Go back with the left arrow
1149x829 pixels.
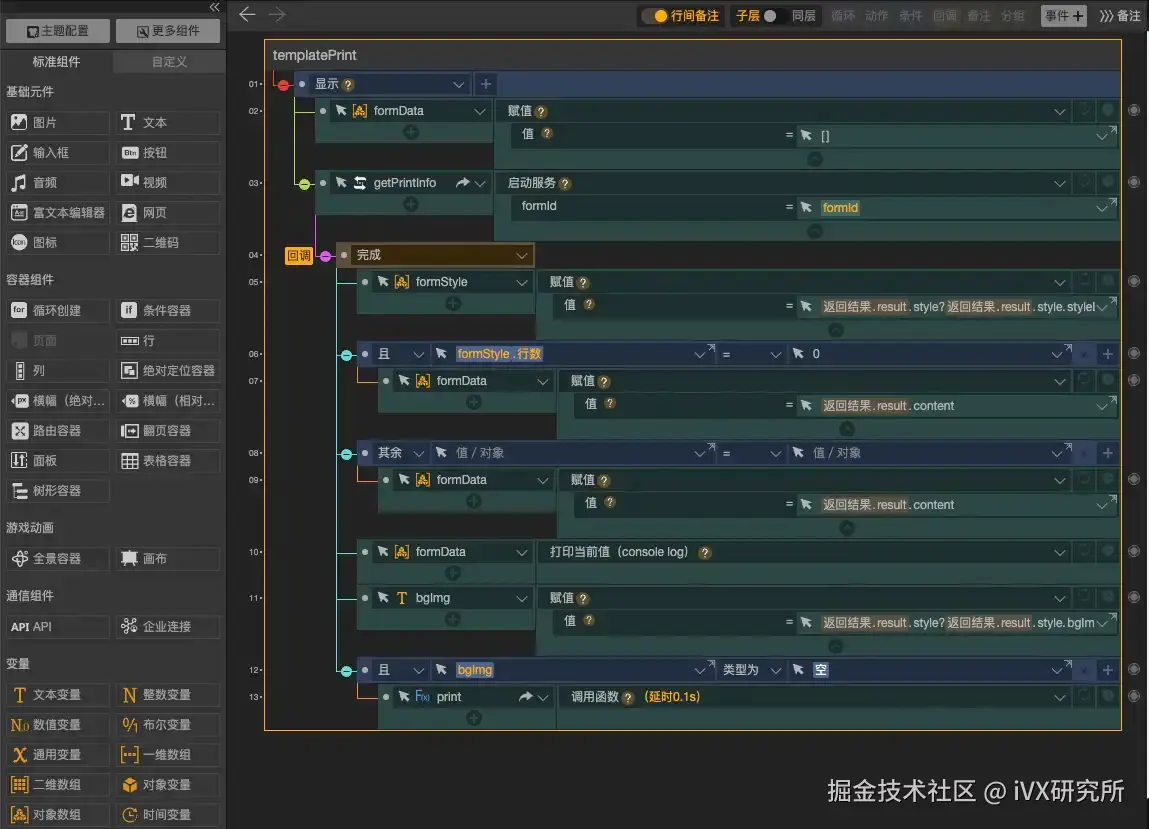pos(247,15)
